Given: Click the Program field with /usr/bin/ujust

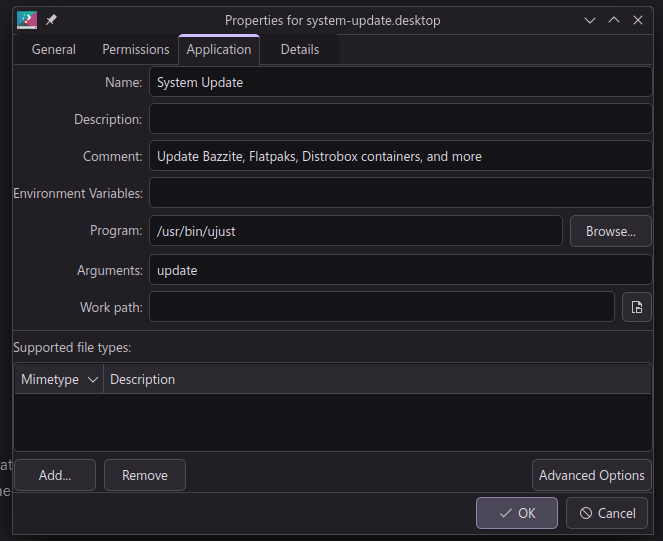Looking at the screenshot, I should click(356, 231).
